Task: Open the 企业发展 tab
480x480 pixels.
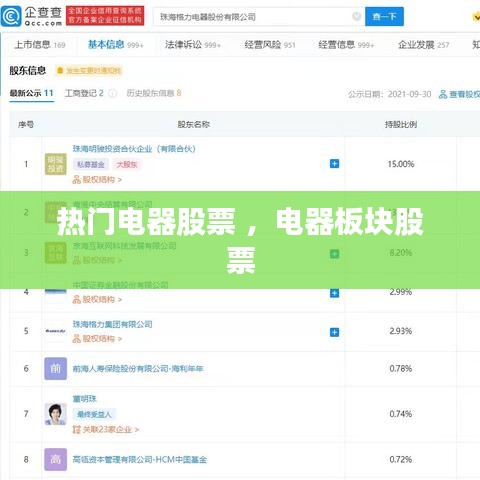Action: (423, 45)
